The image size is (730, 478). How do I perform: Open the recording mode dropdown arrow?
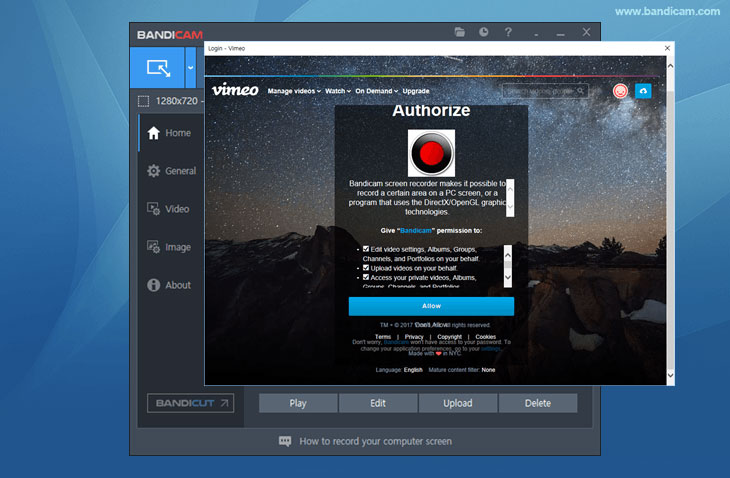tap(190, 68)
